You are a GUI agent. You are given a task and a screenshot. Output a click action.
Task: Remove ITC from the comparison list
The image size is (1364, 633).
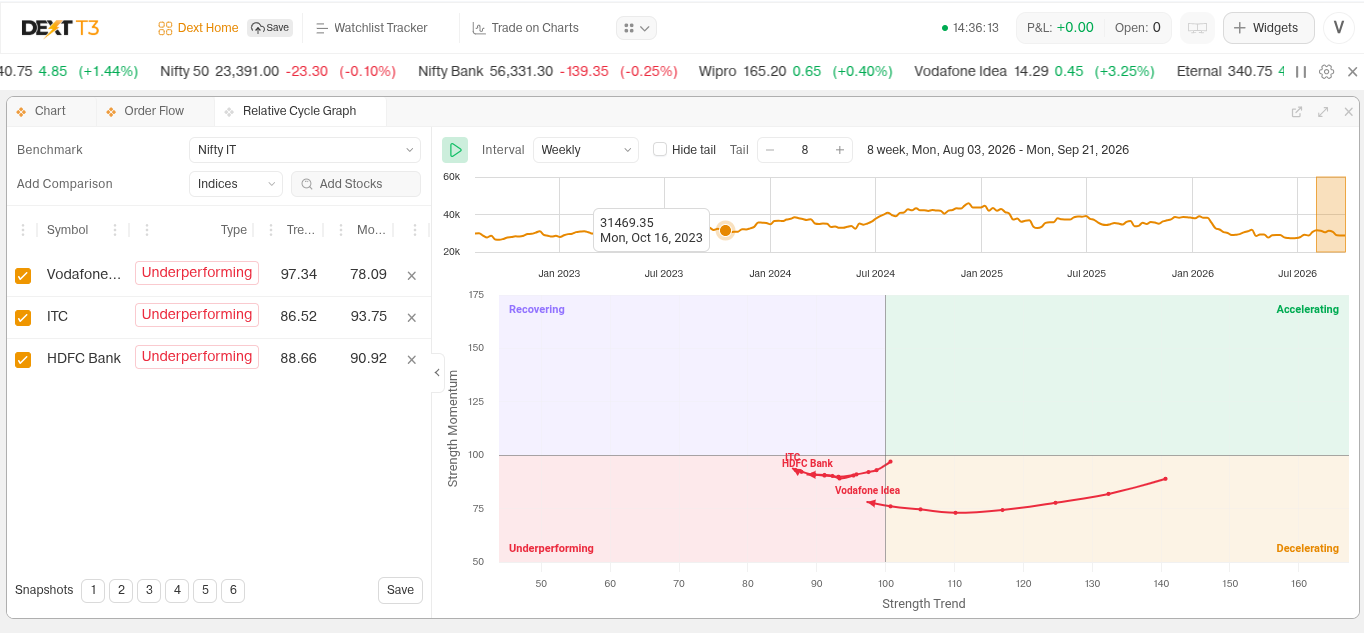pos(411,317)
